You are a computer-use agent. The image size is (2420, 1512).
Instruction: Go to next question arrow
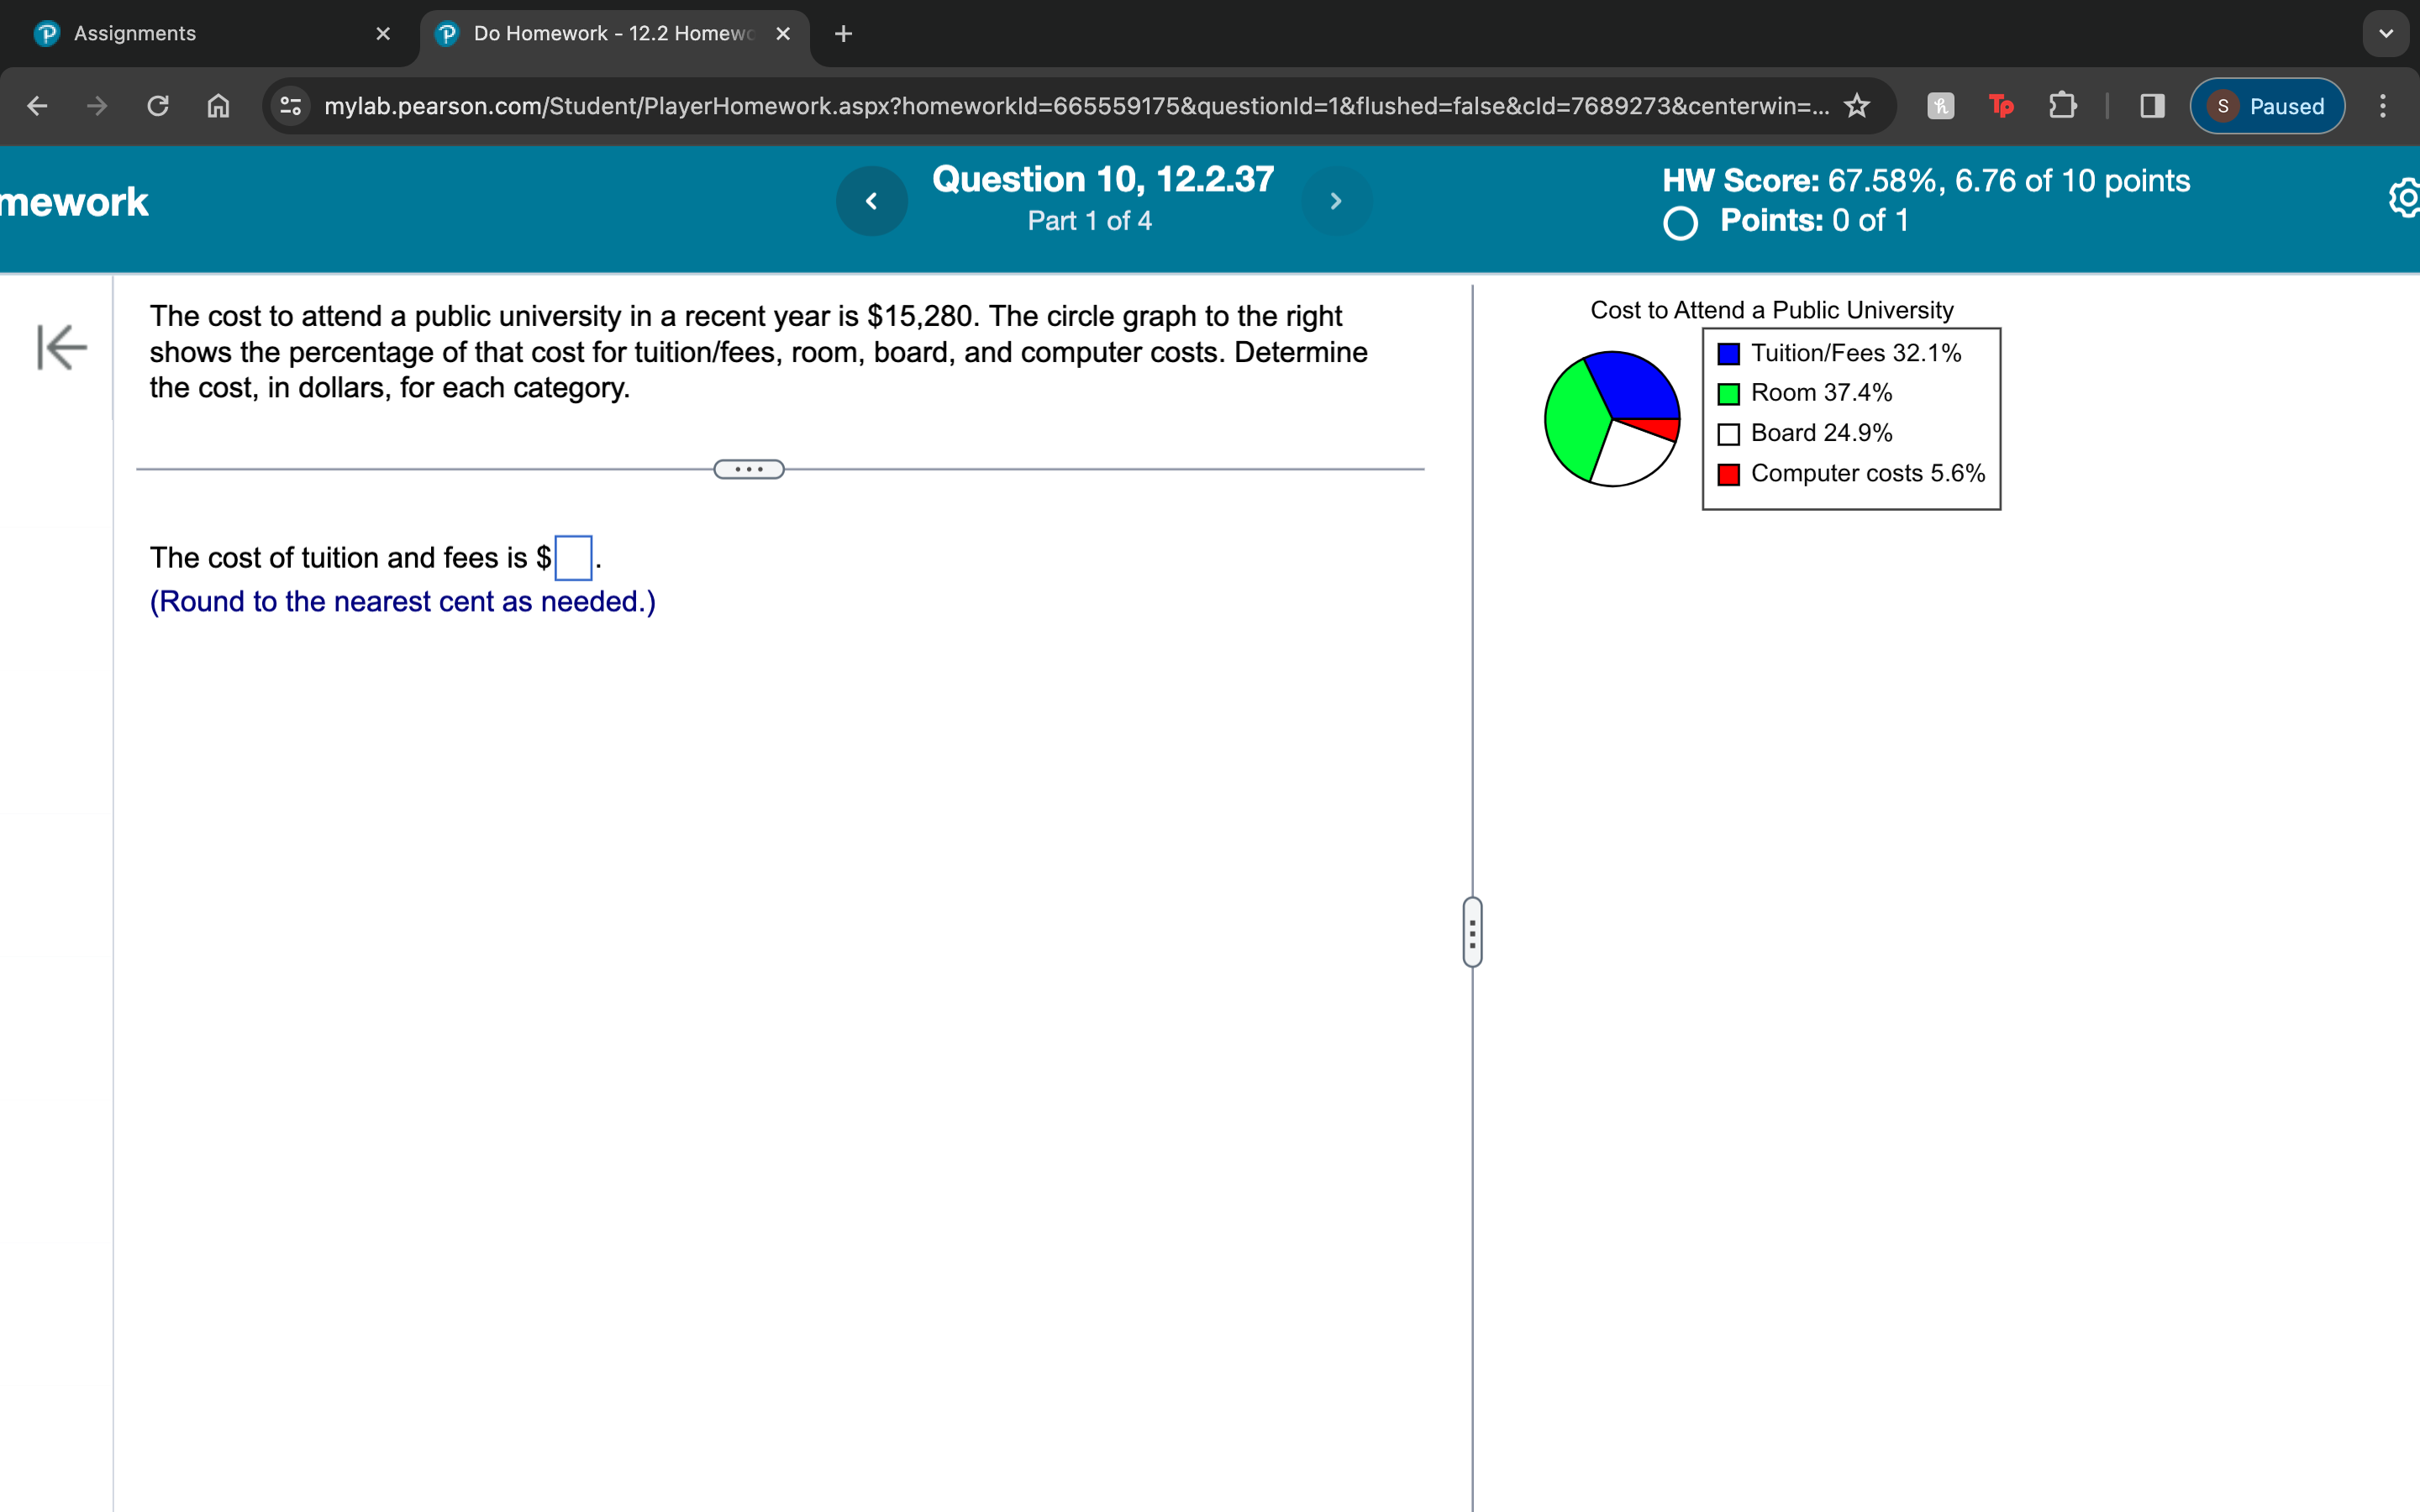(1335, 201)
